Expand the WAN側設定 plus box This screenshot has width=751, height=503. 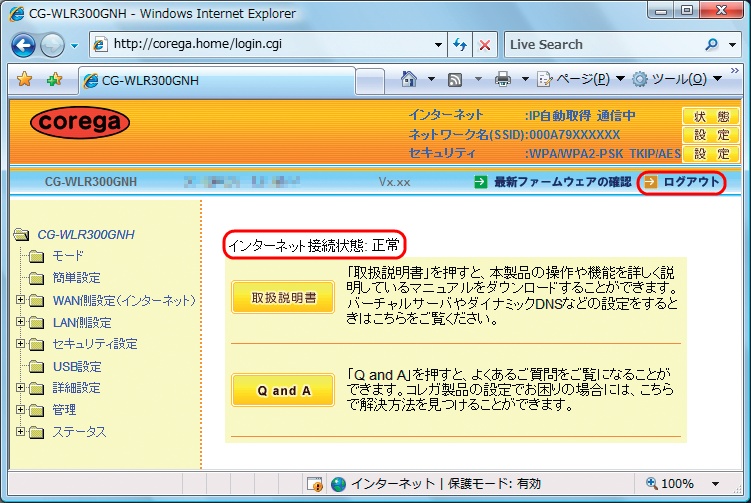click(20, 300)
